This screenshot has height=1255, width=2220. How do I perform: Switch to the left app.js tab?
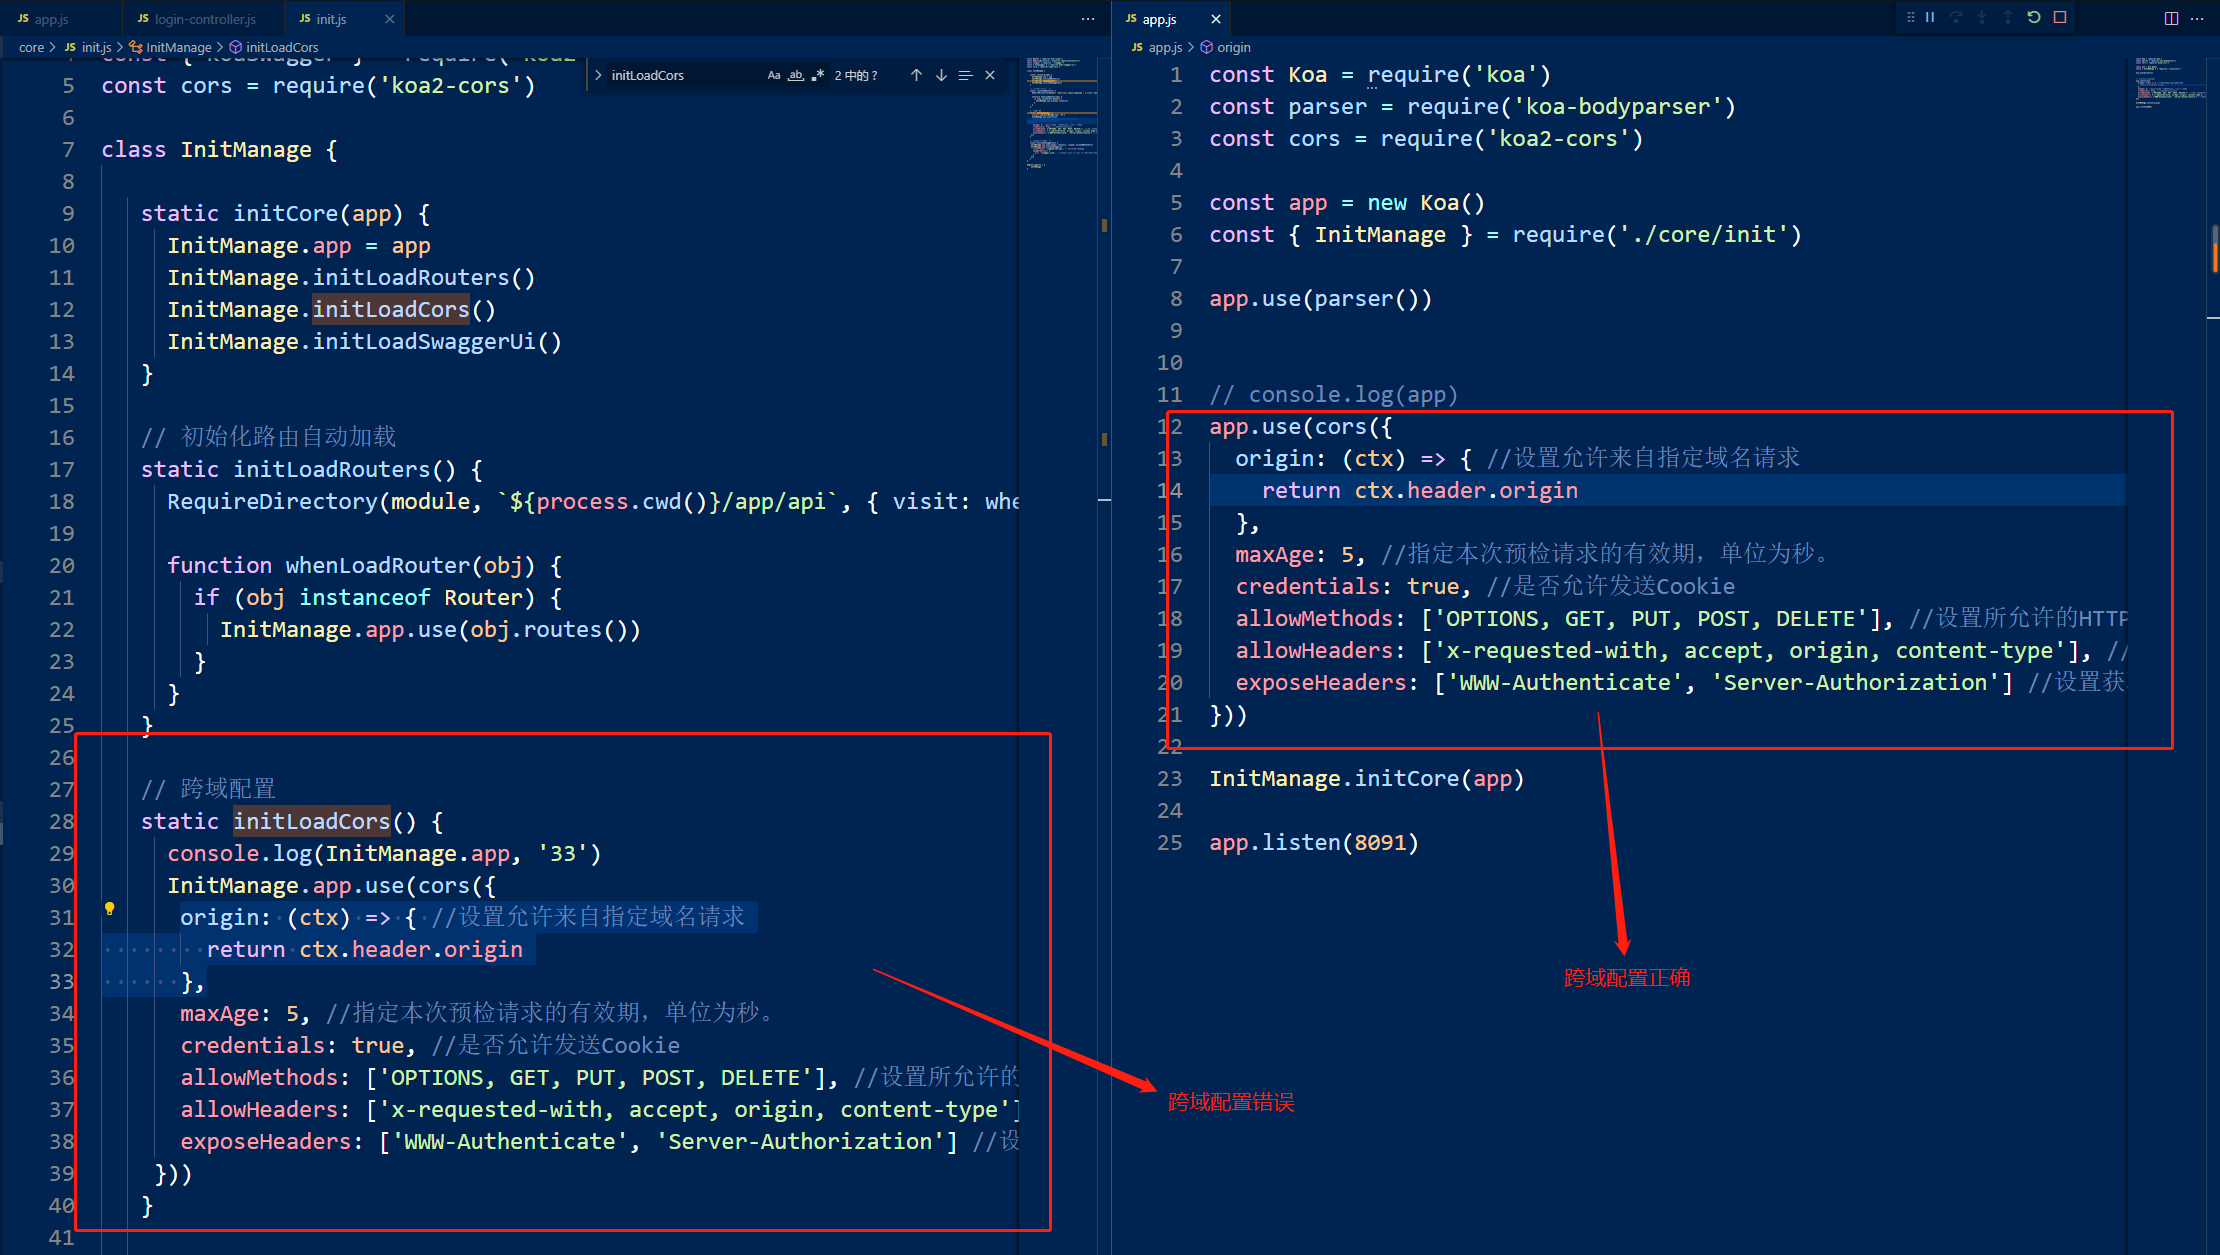50,19
